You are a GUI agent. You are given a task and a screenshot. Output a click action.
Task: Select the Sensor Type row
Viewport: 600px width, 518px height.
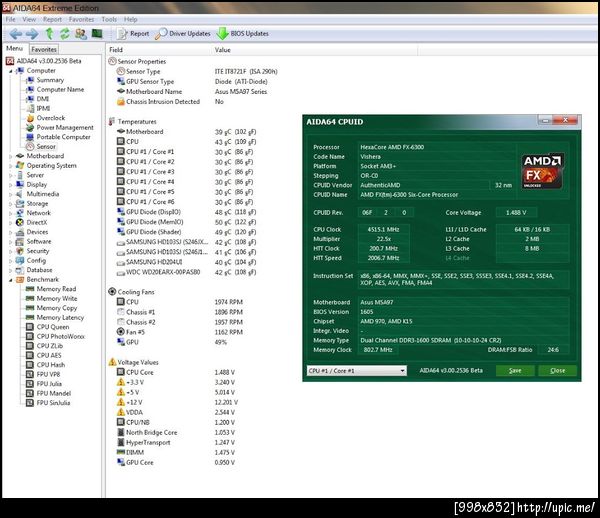pos(197,72)
